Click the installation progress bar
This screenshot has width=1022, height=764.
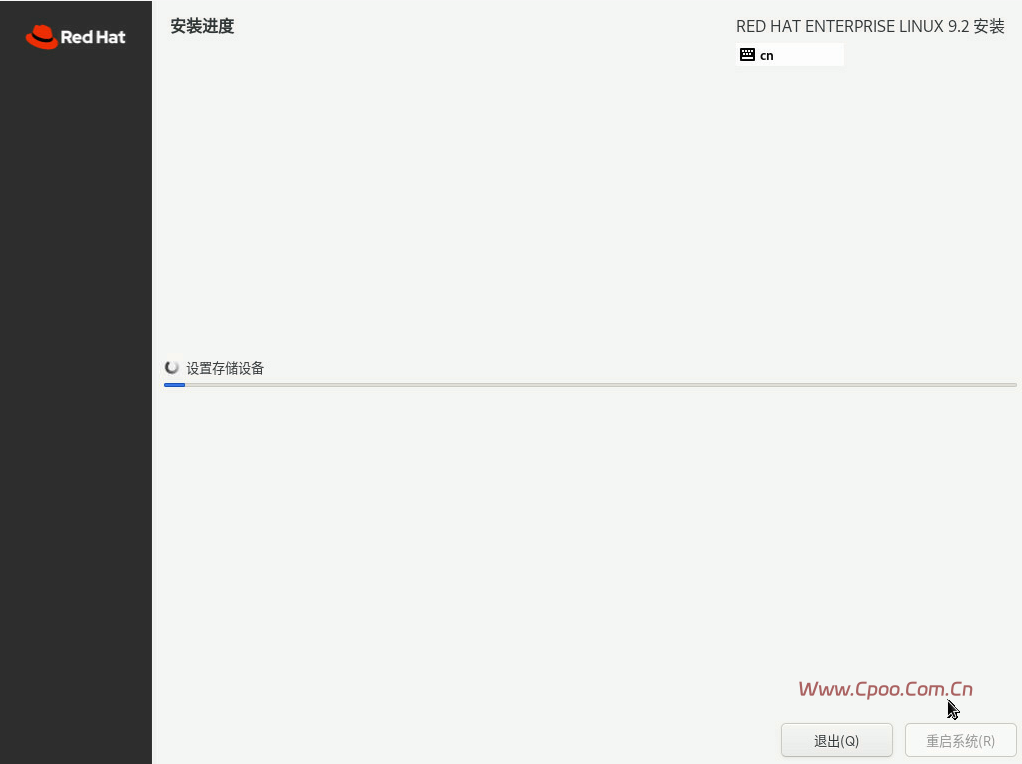pos(590,385)
